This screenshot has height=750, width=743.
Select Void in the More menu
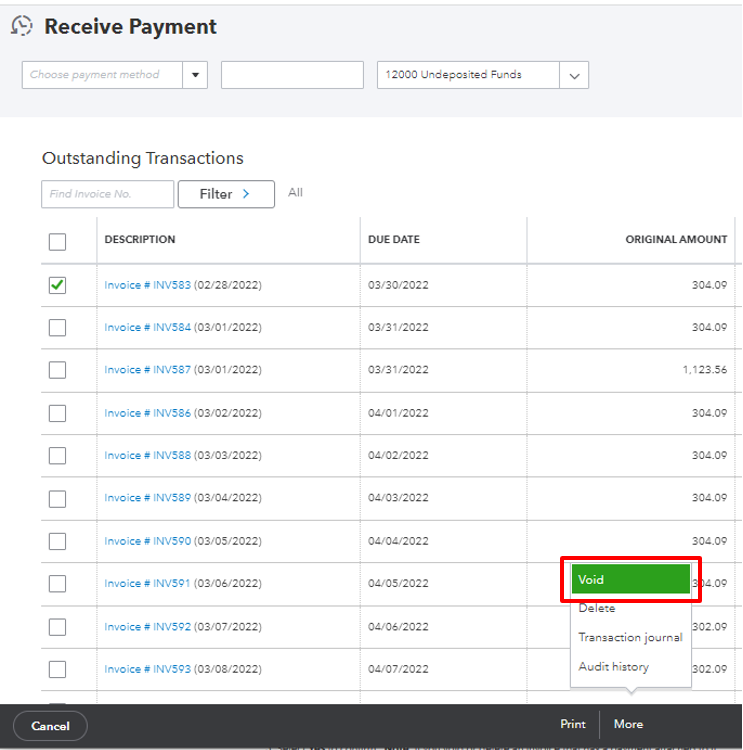click(x=631, y=579)
